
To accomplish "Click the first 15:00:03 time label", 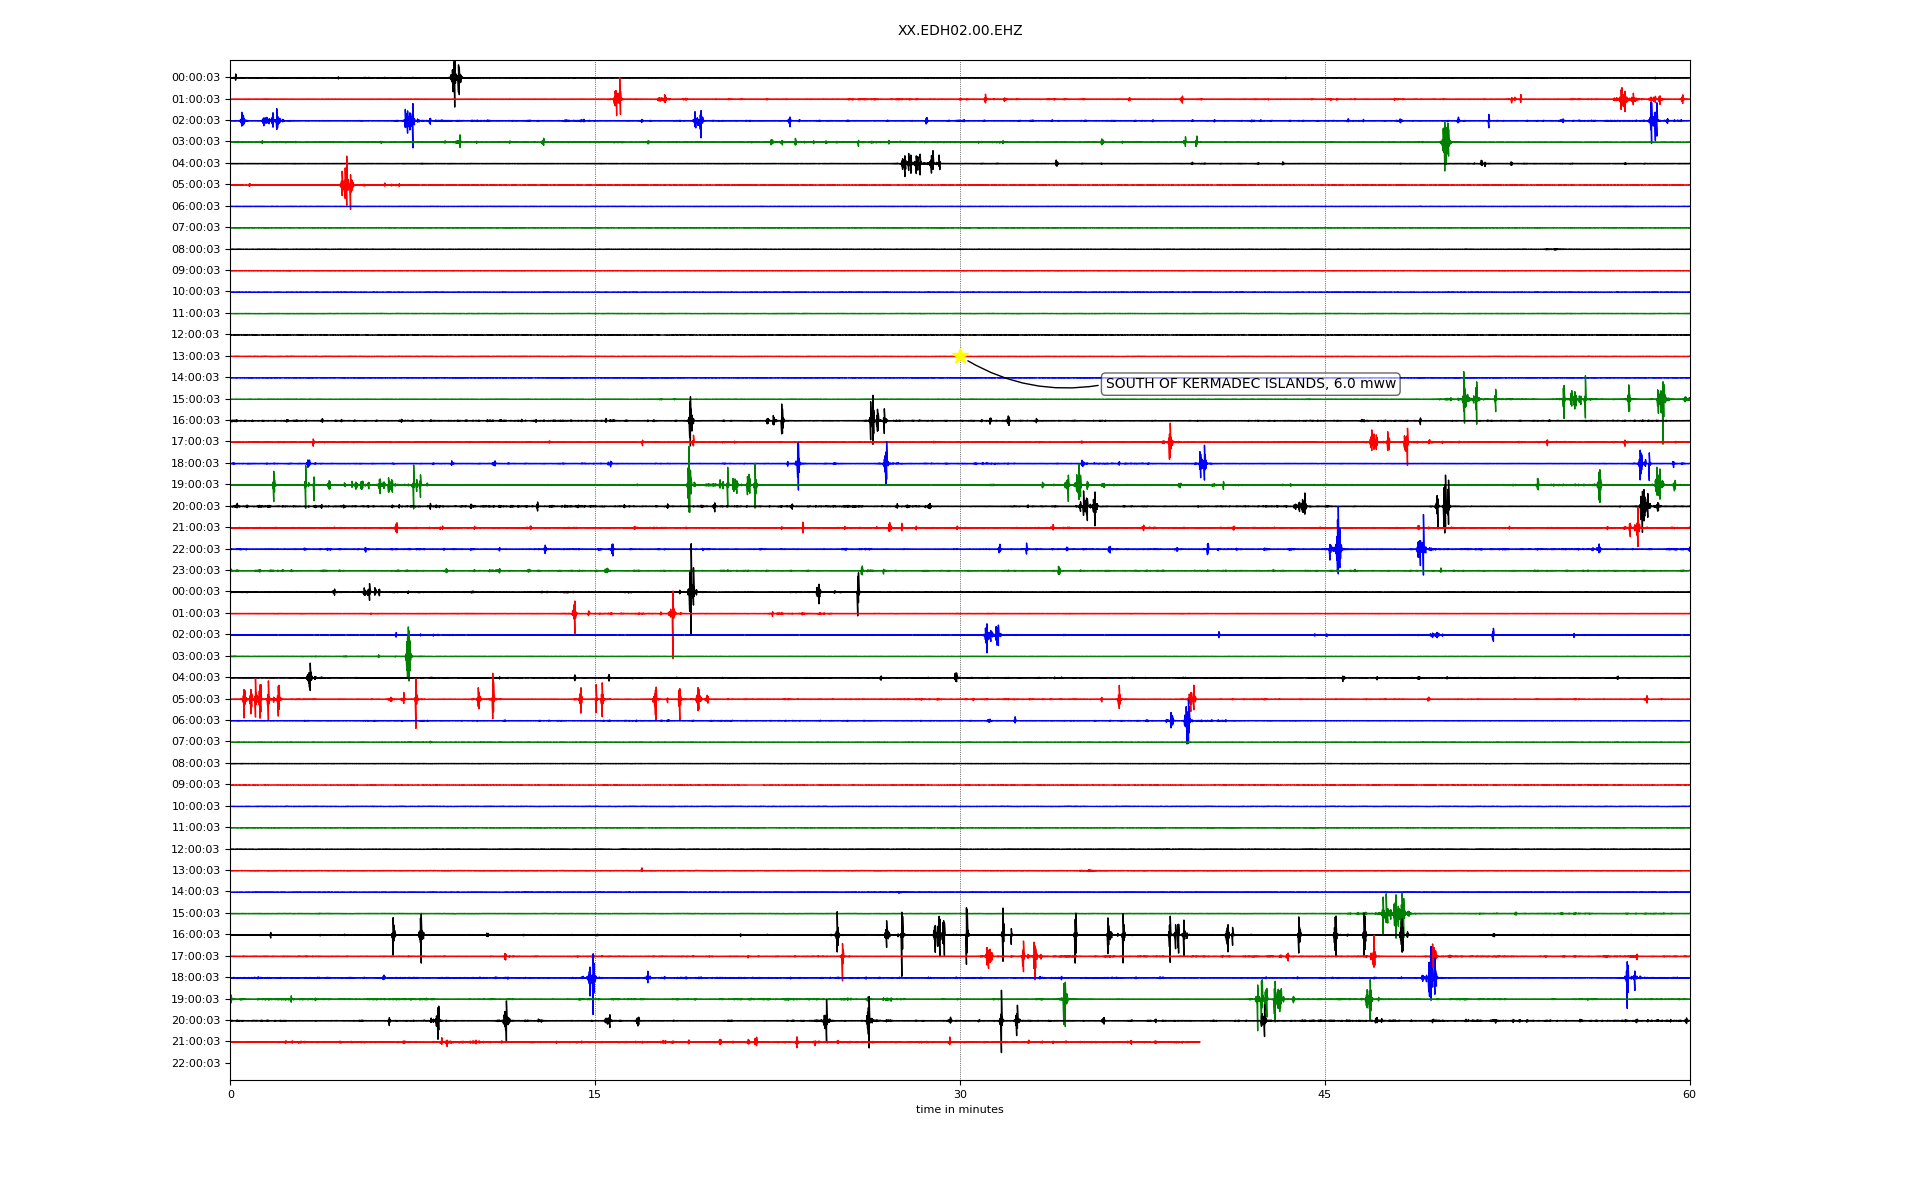I will tap(195, 399).
